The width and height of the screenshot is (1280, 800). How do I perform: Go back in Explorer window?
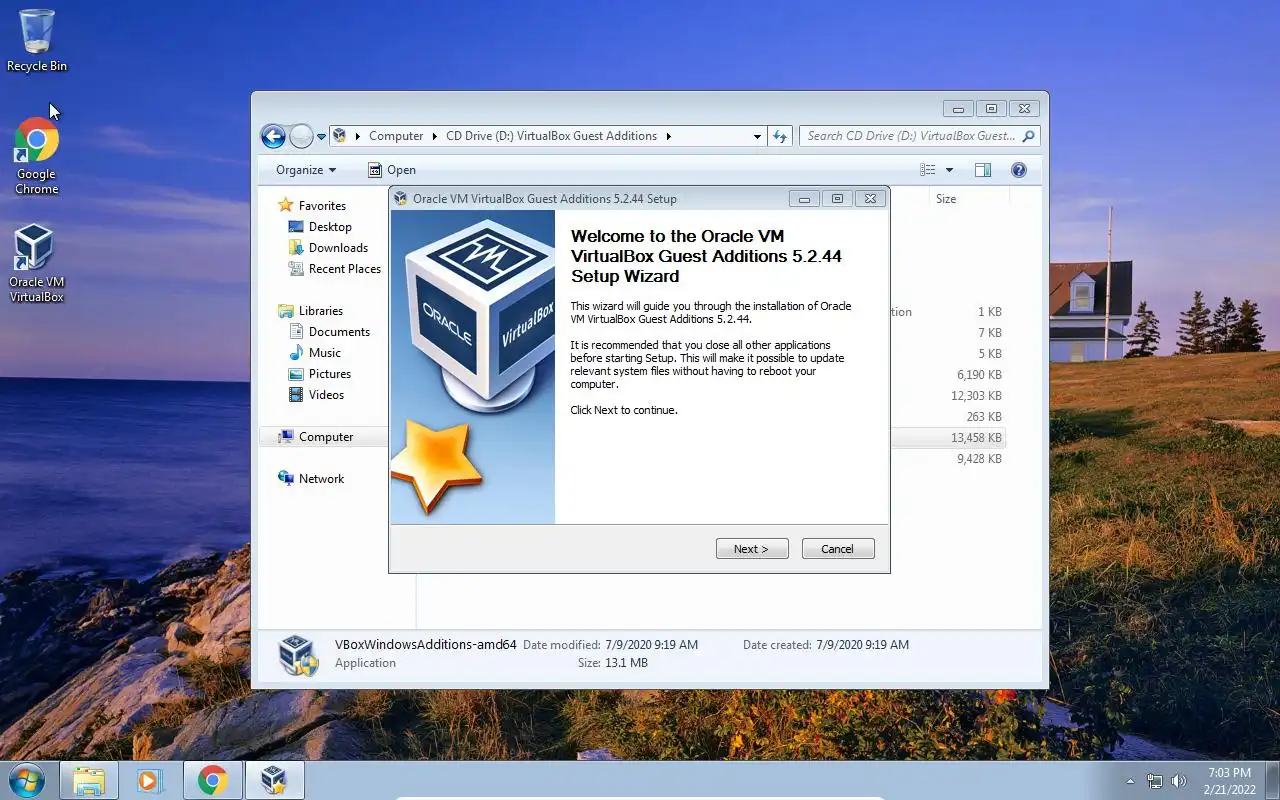tap(273, 136)
